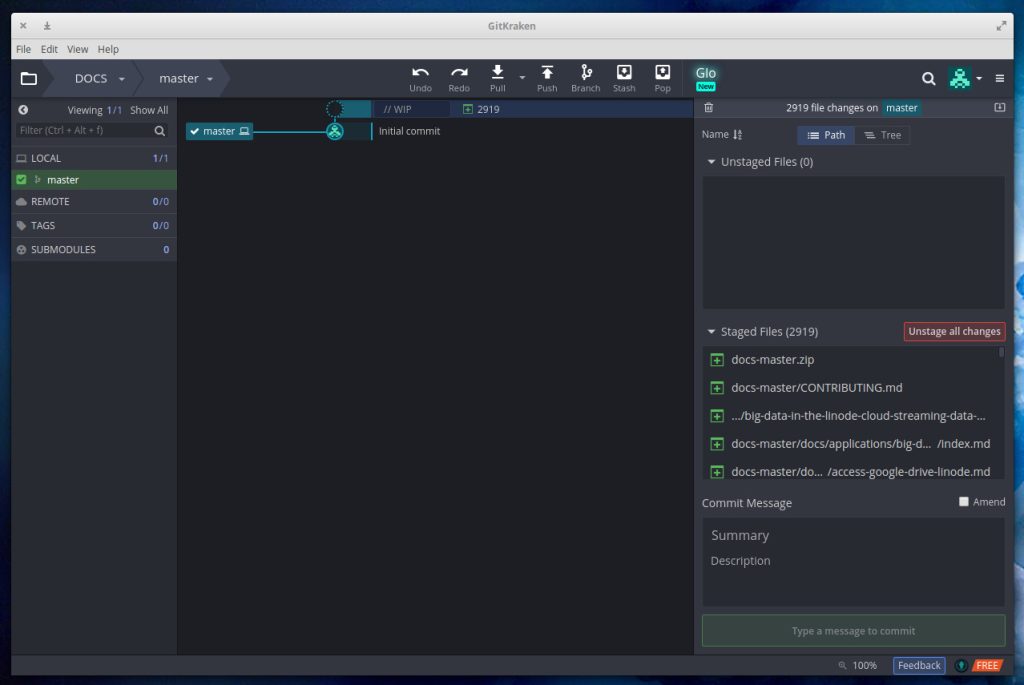This screenshot has height=685, width=1024.
Task: Stash changes with the Stash icon
Action: (624, 73)
